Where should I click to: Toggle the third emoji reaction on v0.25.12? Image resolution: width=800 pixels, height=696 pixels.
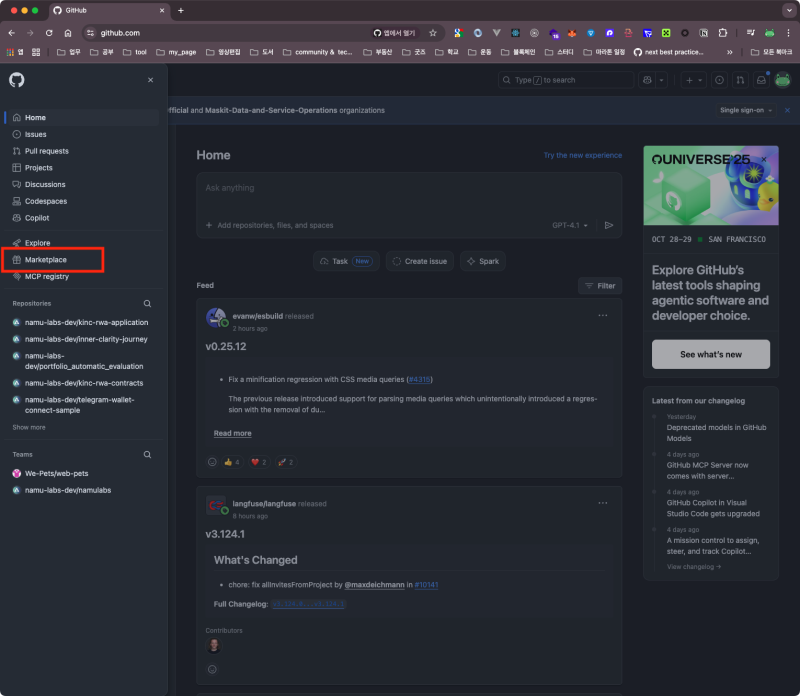(281, 461)
